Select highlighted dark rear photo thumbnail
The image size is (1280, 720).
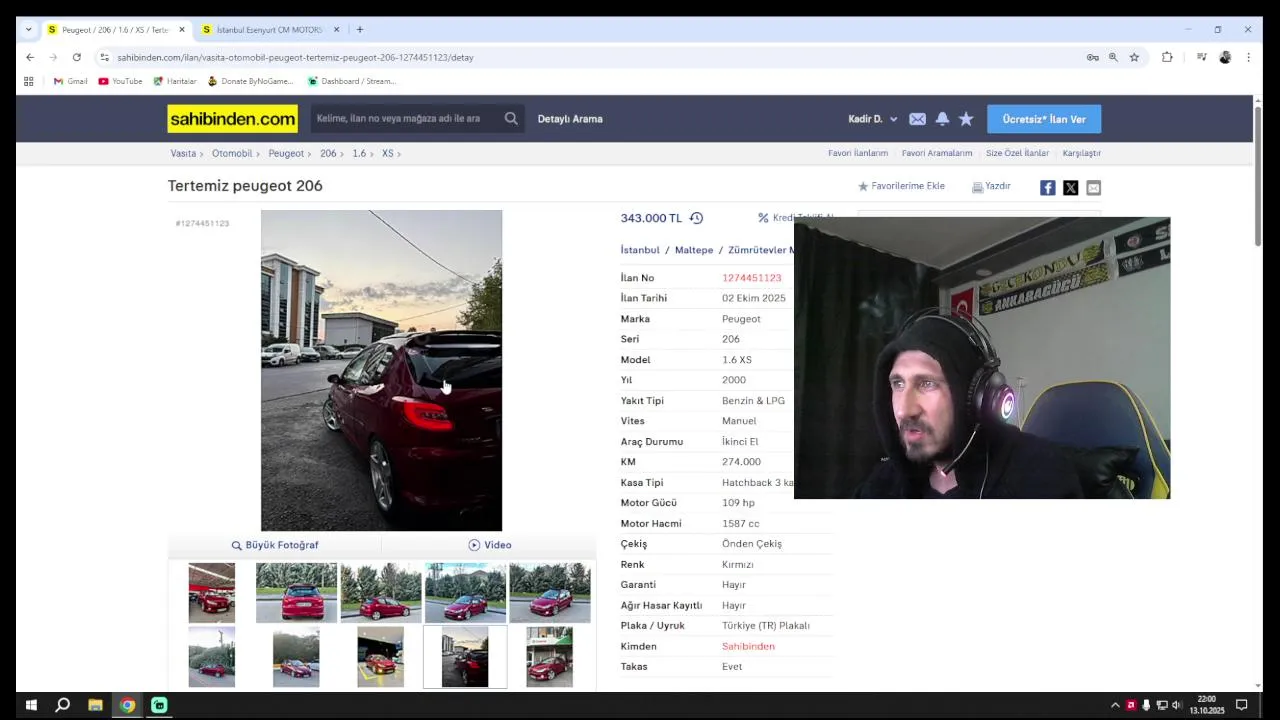[x=465, y=657]
